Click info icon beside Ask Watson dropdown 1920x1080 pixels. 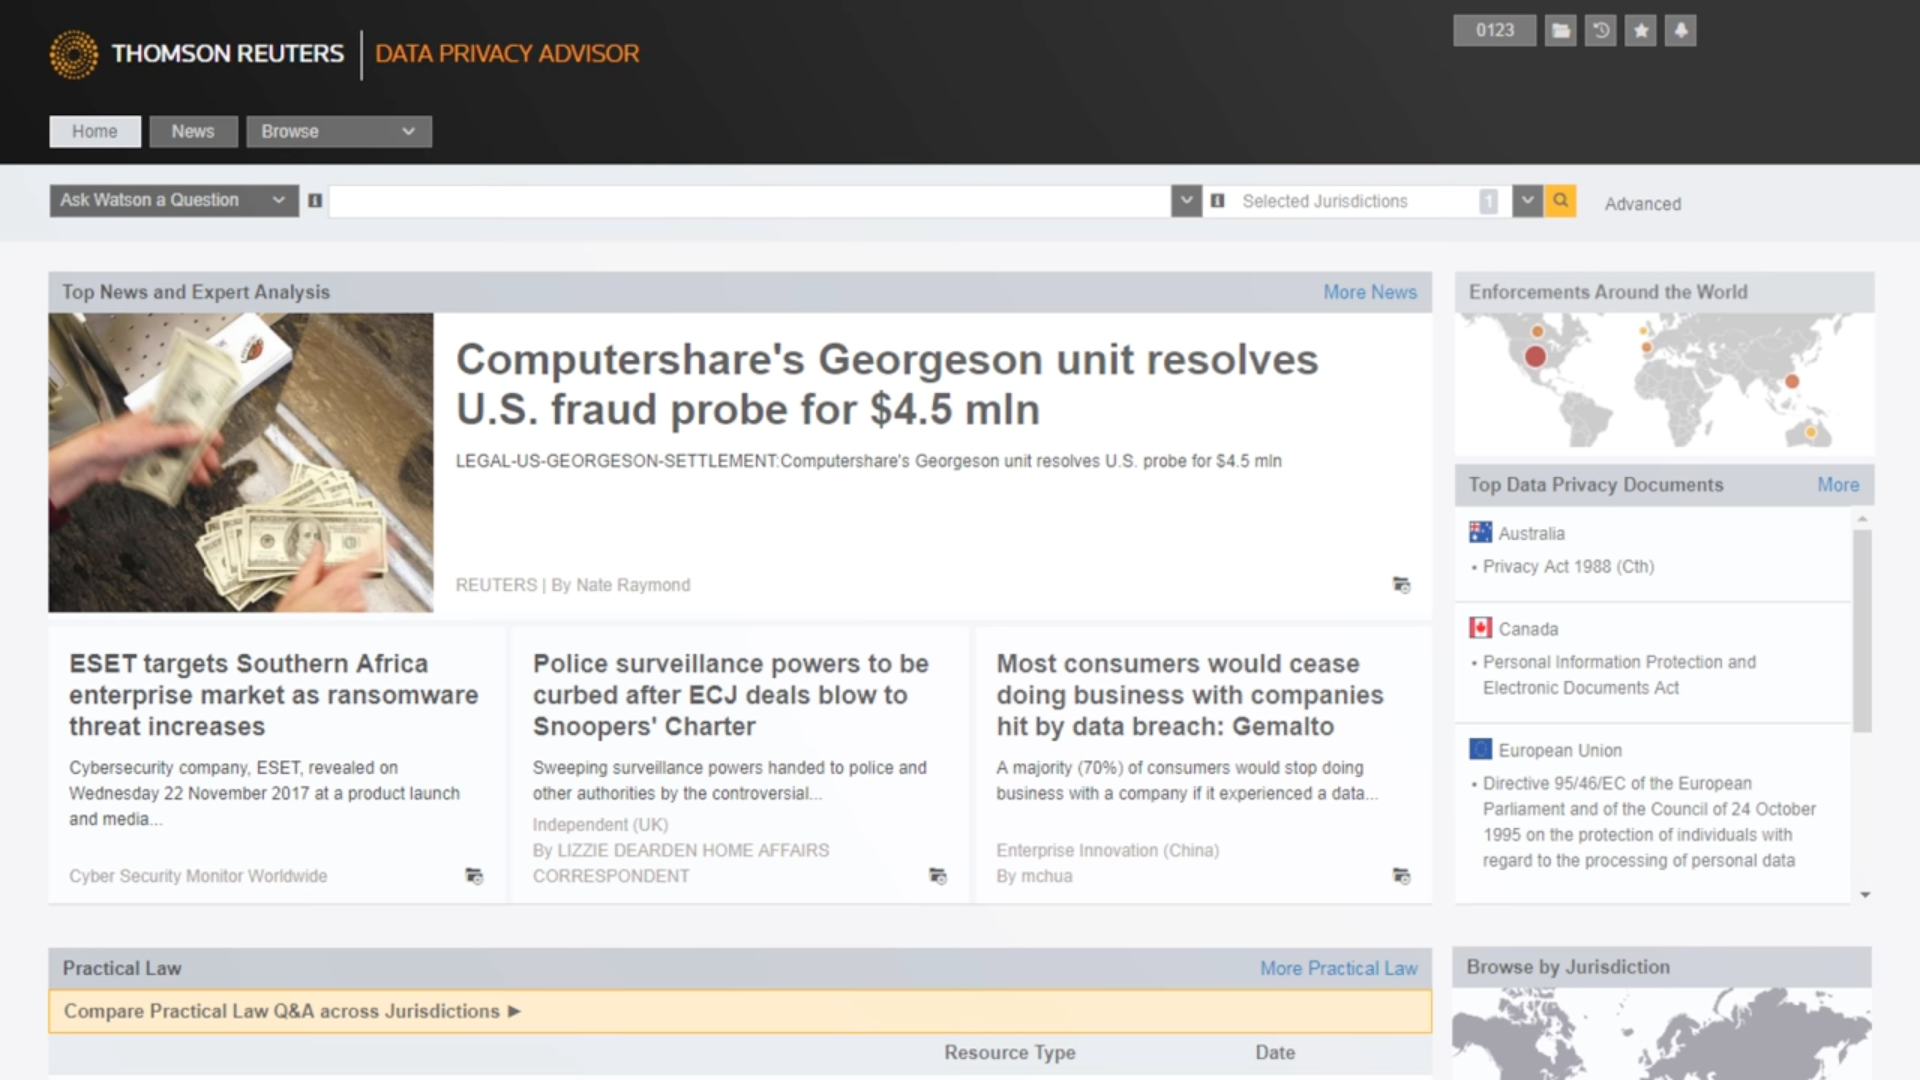(315, 201)
